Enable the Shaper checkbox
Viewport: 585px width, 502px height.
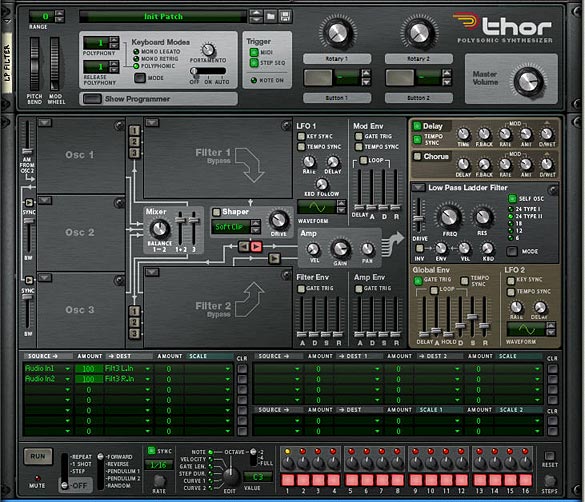point(216,212)
